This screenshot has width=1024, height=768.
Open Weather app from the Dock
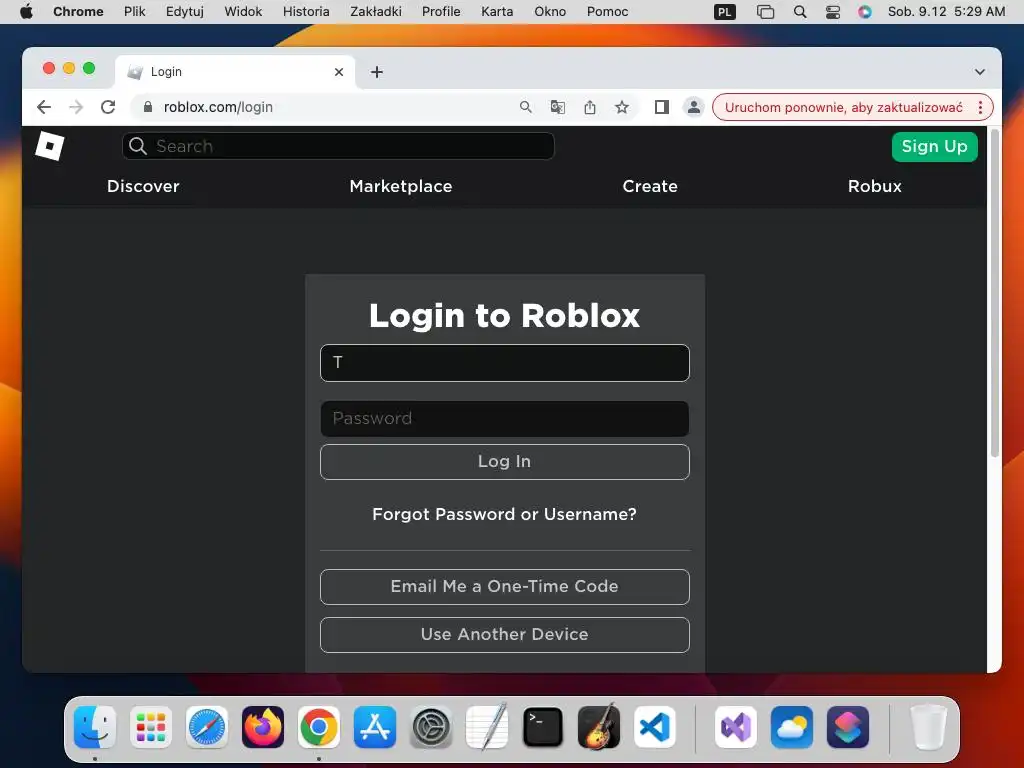coord(792,727)
